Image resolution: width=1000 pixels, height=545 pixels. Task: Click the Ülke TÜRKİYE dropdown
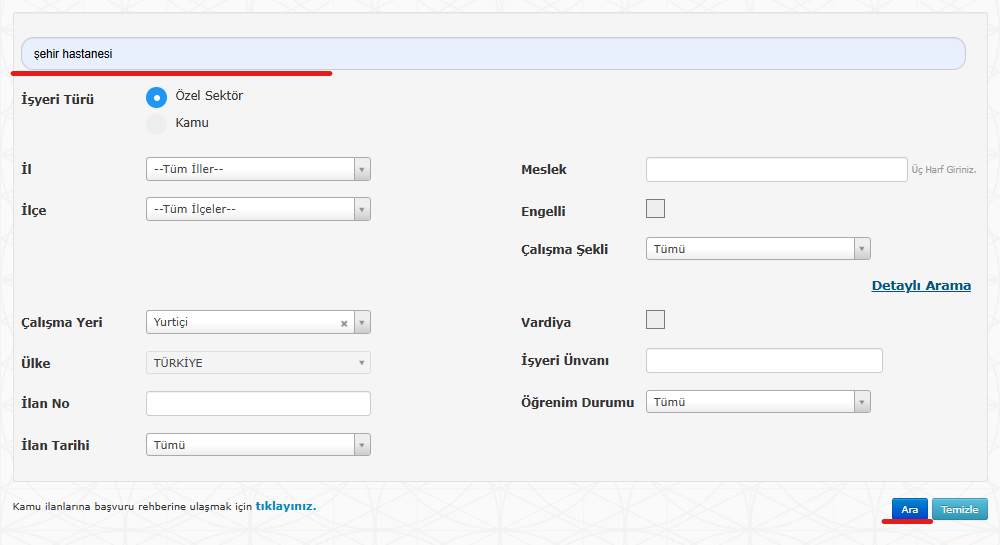pos(258,363)
